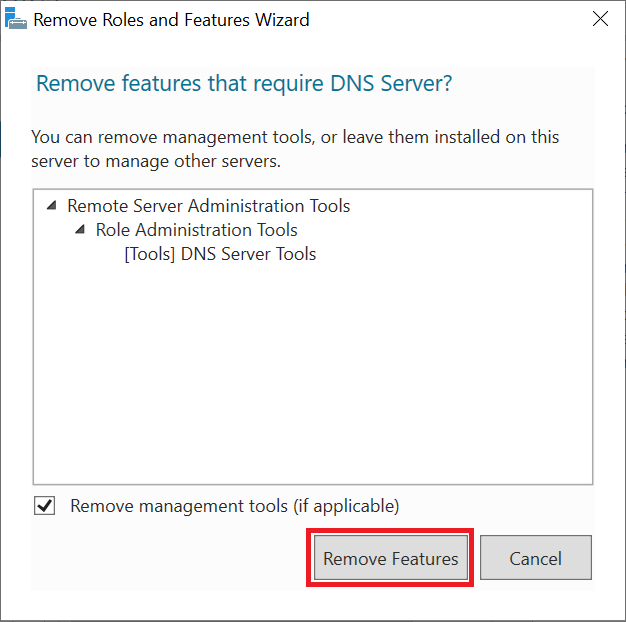The height and width of the screenshot is (622, 626).
Task: Uncheck Remove management tools checkbox box
Action: 45,506
